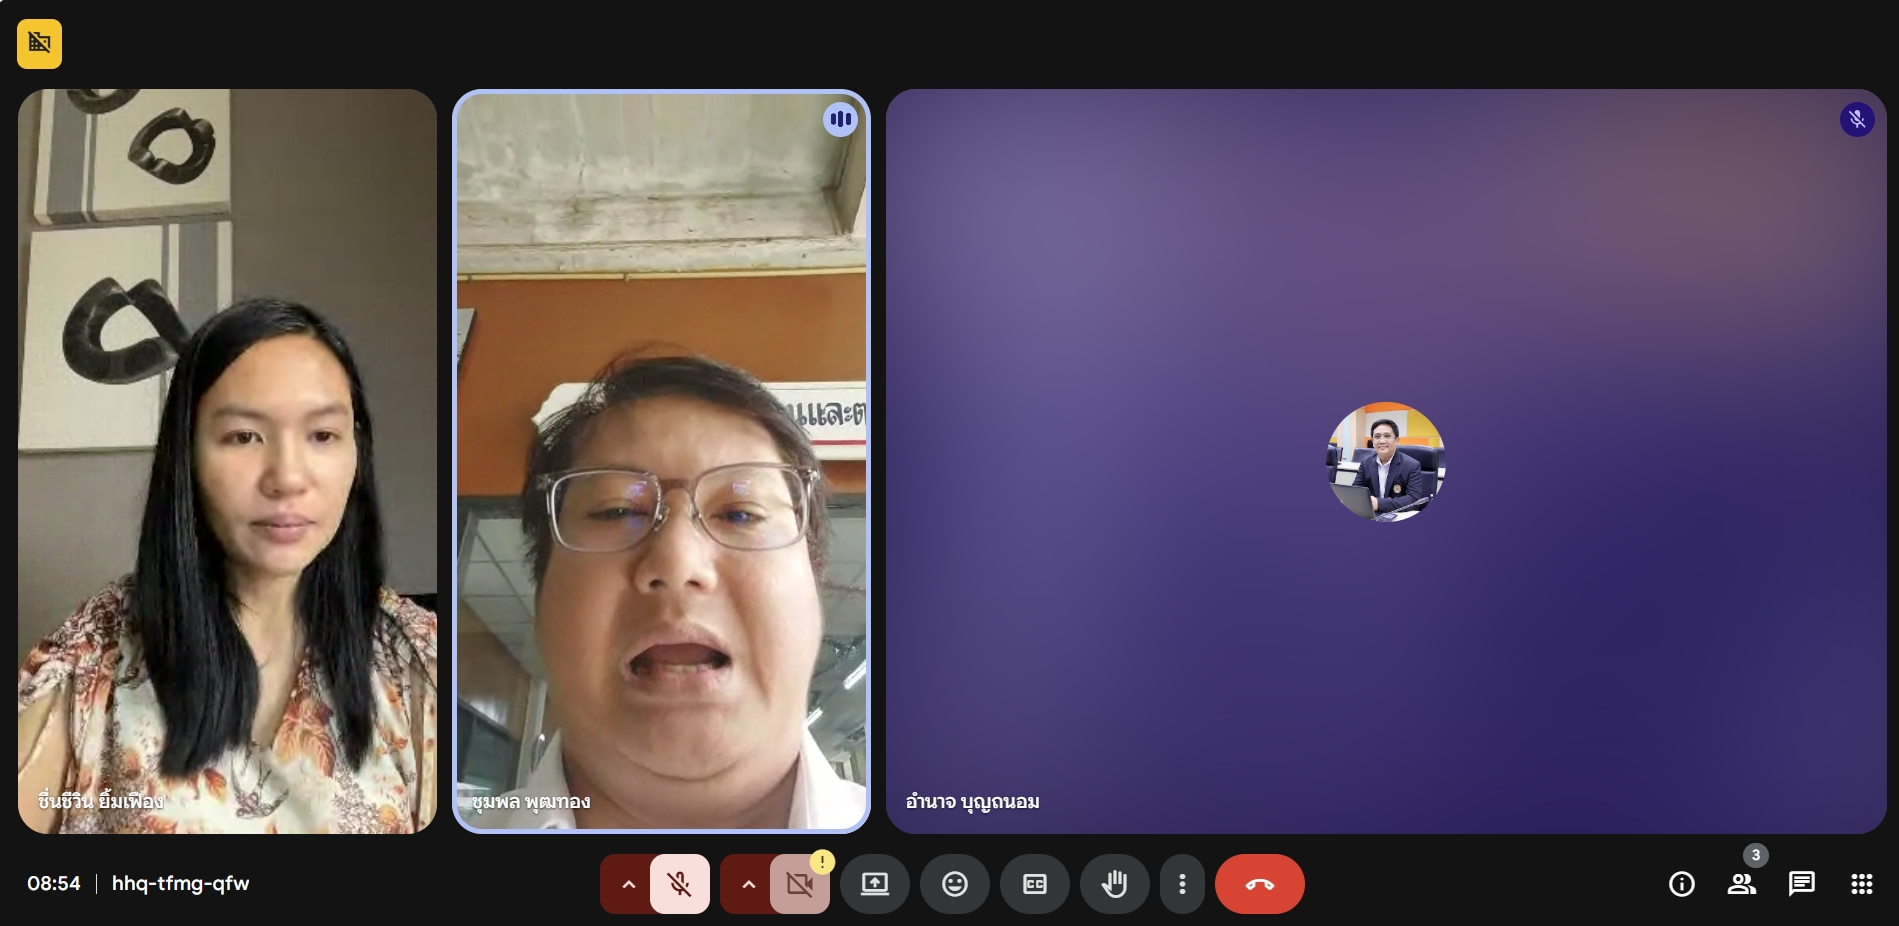Raise your hand
This screenshot has width=1899, height=926.
[x=1115, y=884]
